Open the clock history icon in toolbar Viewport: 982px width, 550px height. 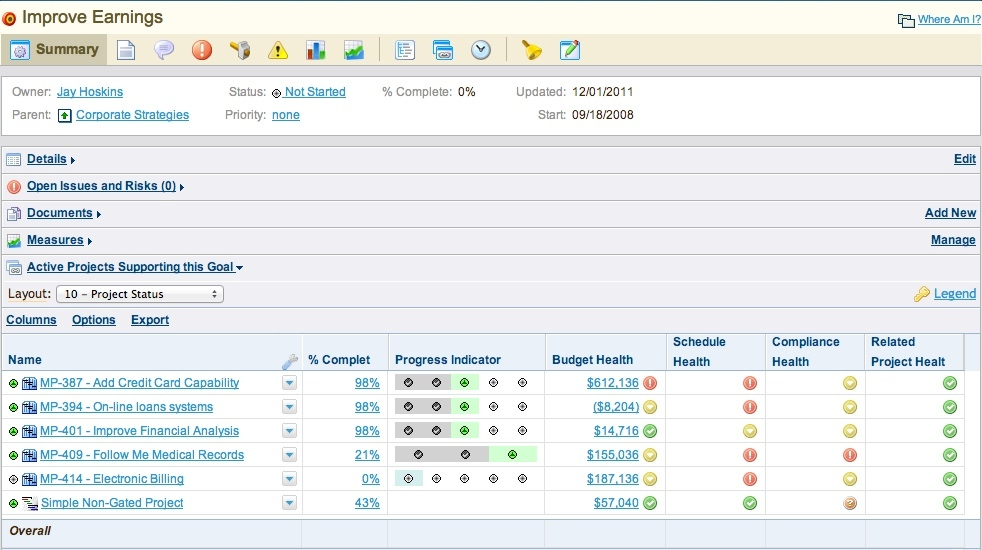click(x=480, y=50)
